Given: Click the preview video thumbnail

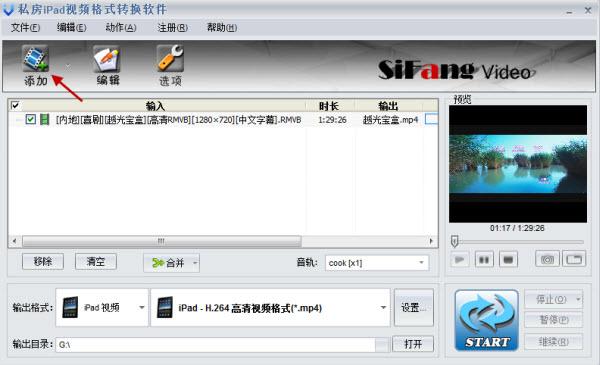Looking at the screenshot, I should 518,164.
